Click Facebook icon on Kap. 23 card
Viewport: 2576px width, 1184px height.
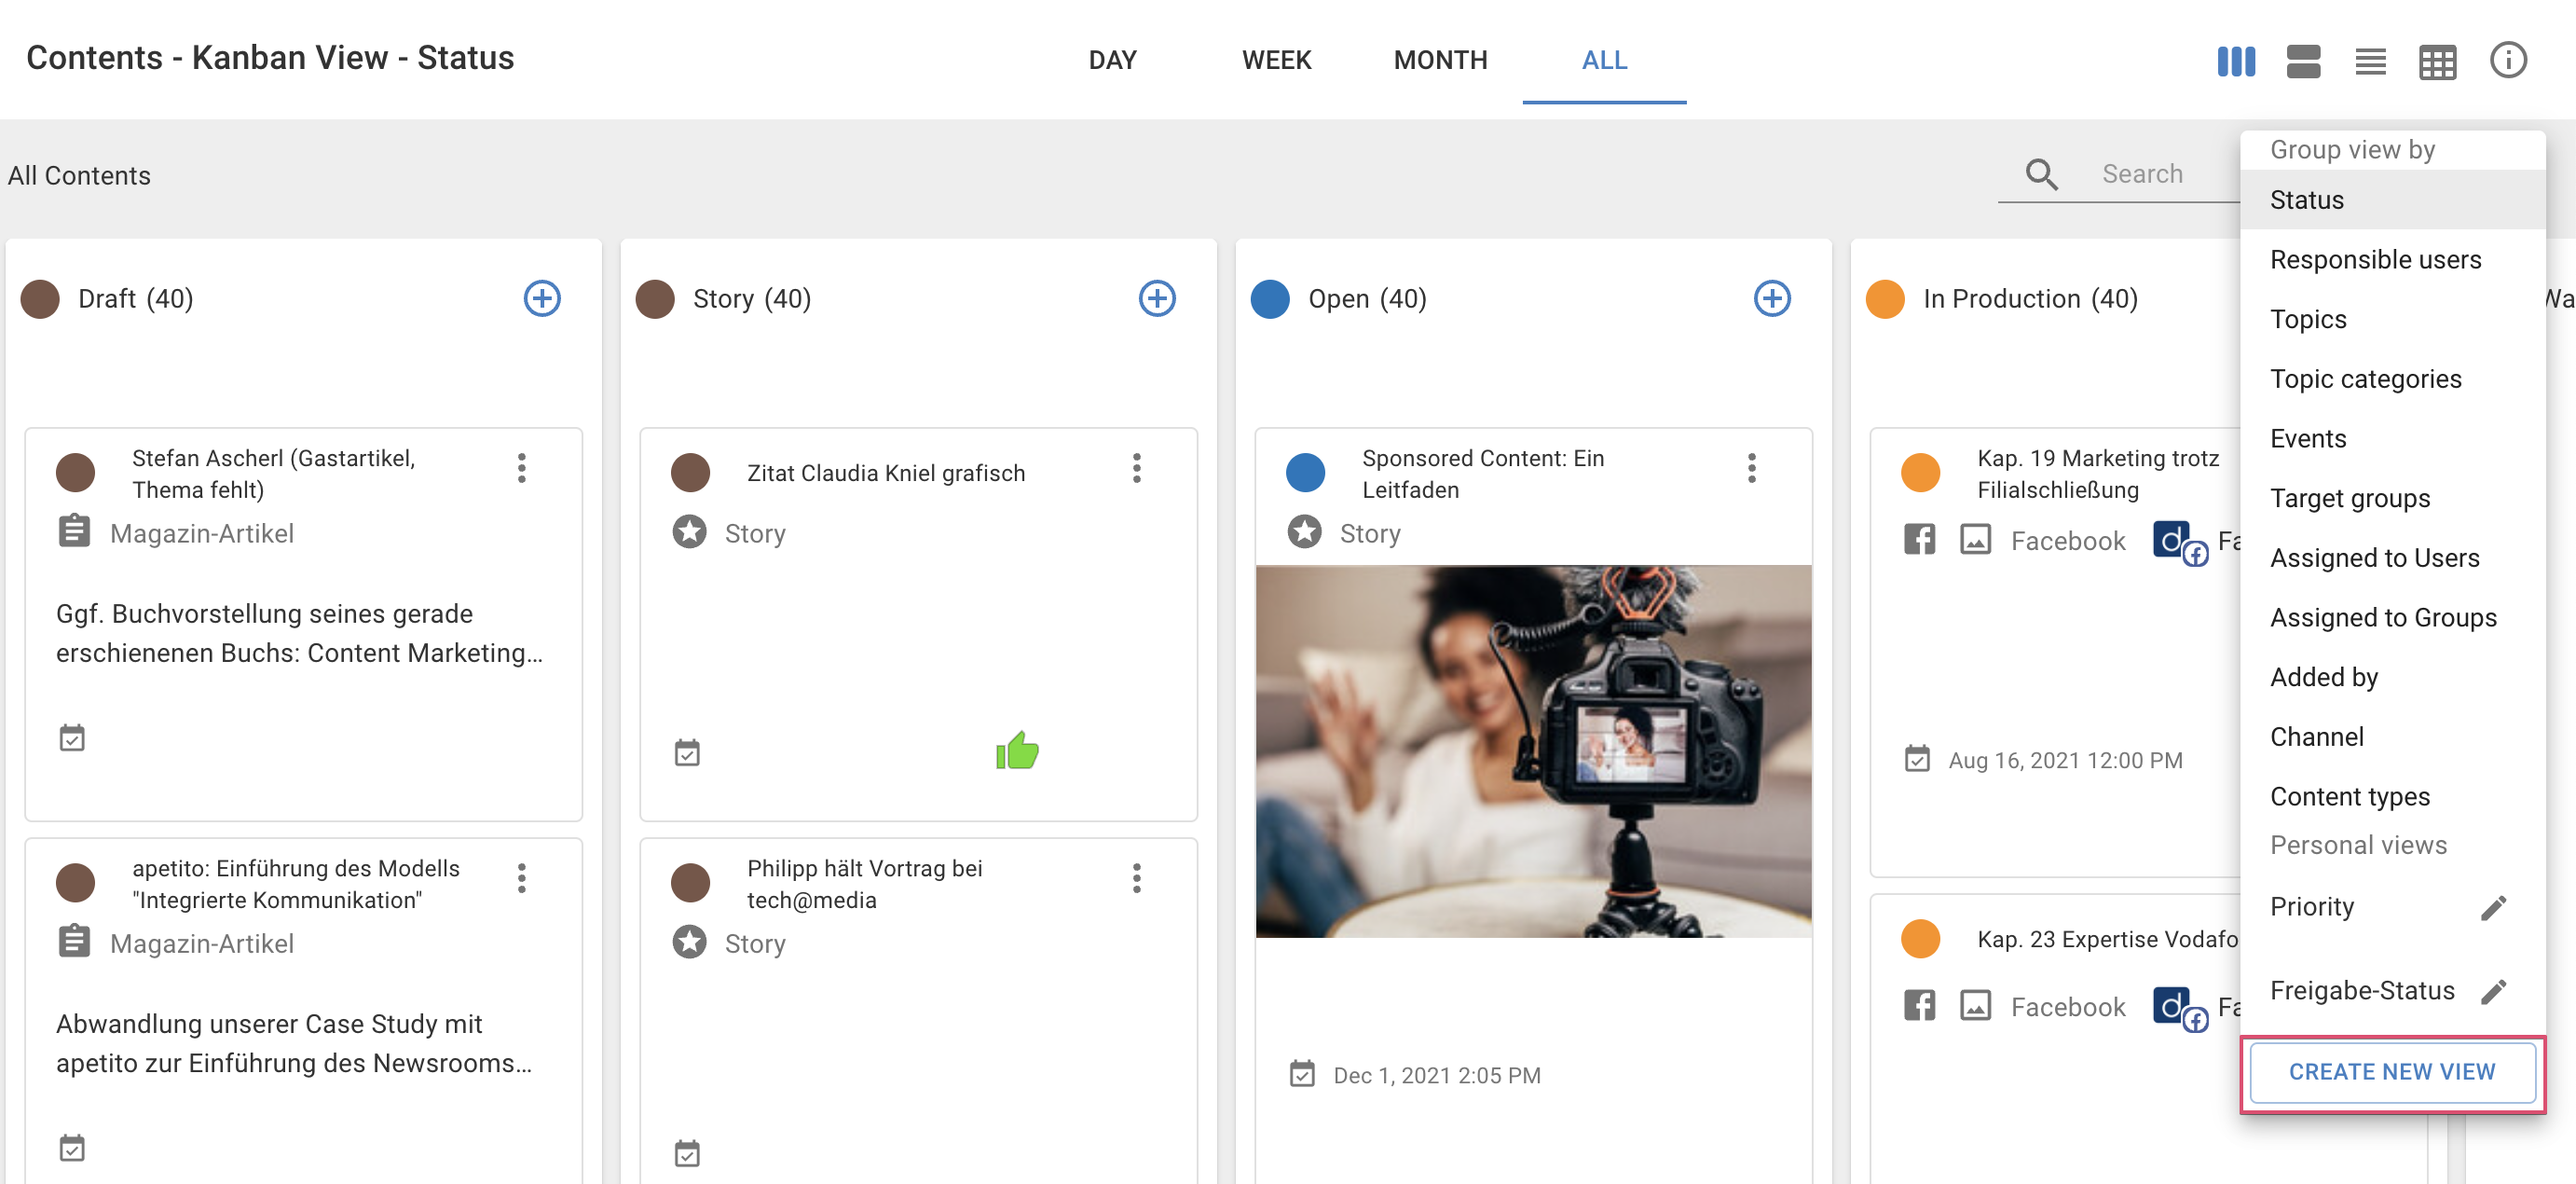click(1919, 1006)
